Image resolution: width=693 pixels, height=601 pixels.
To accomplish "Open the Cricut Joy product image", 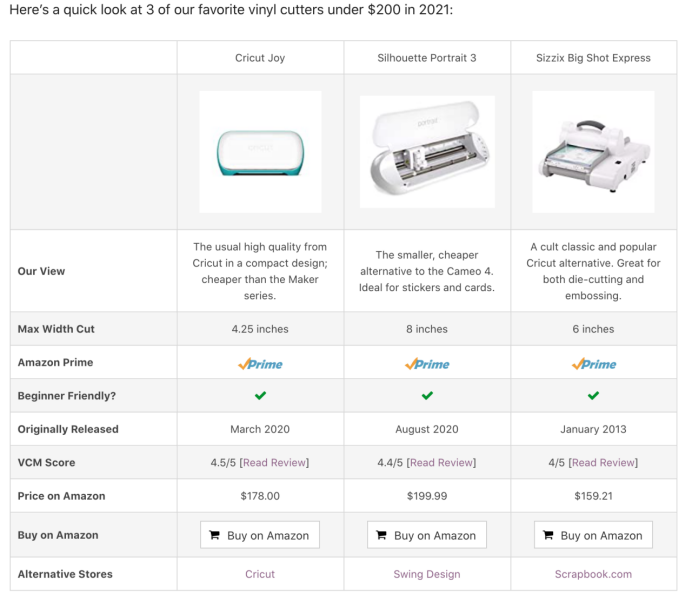I will point(260,152).
